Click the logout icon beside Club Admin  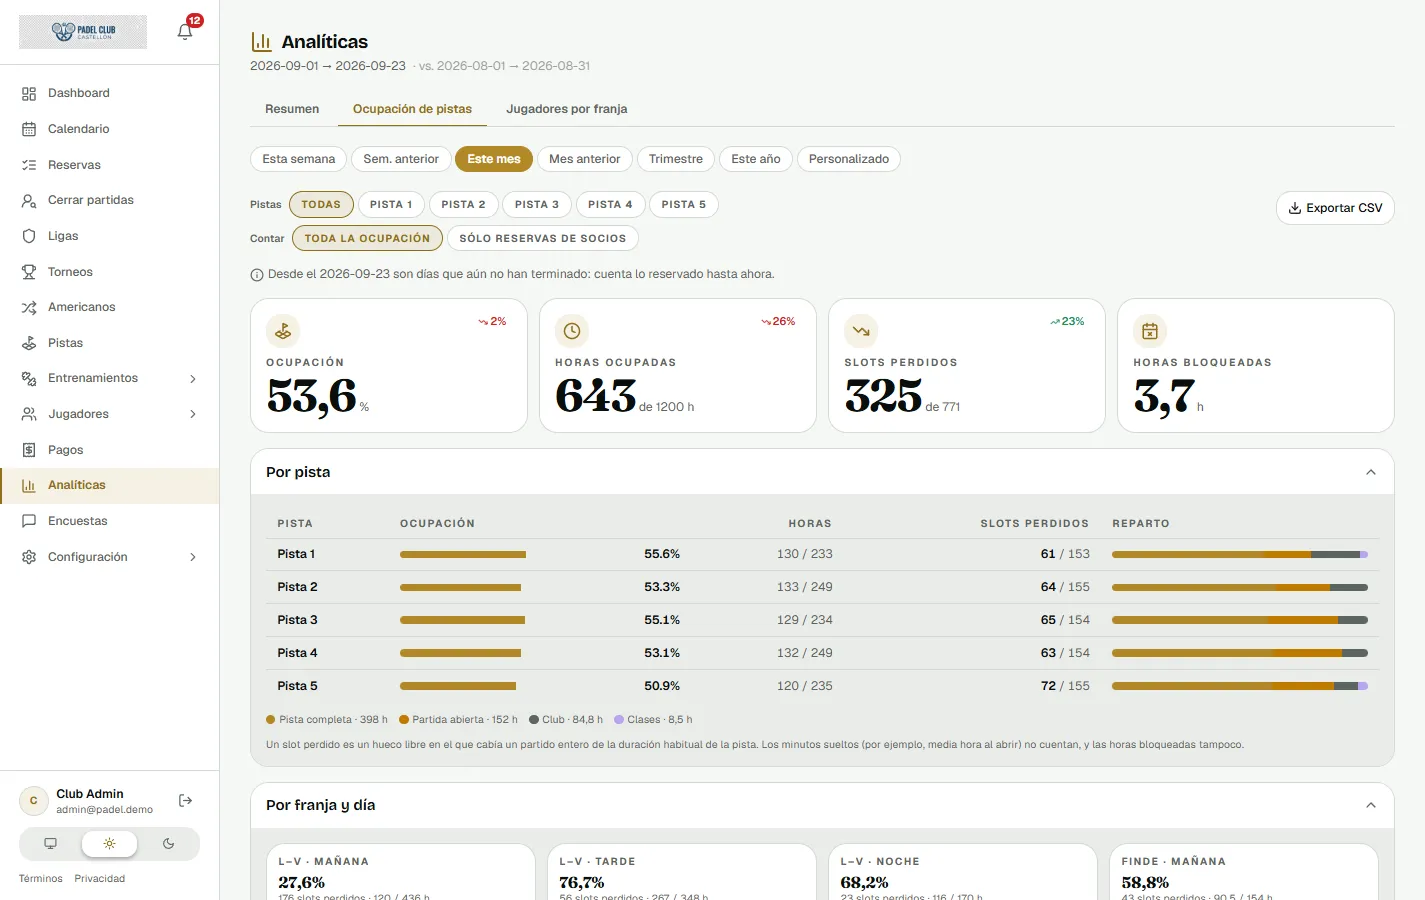(x=185, y=800)
